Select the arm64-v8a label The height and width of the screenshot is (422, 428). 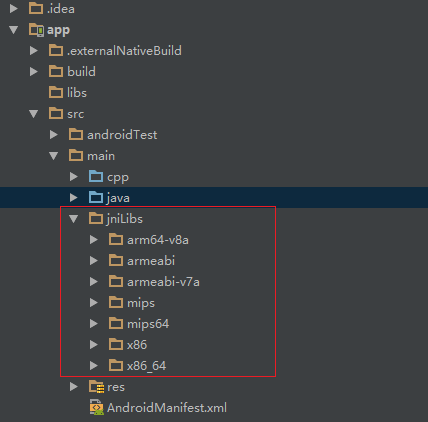click(158, 240)
